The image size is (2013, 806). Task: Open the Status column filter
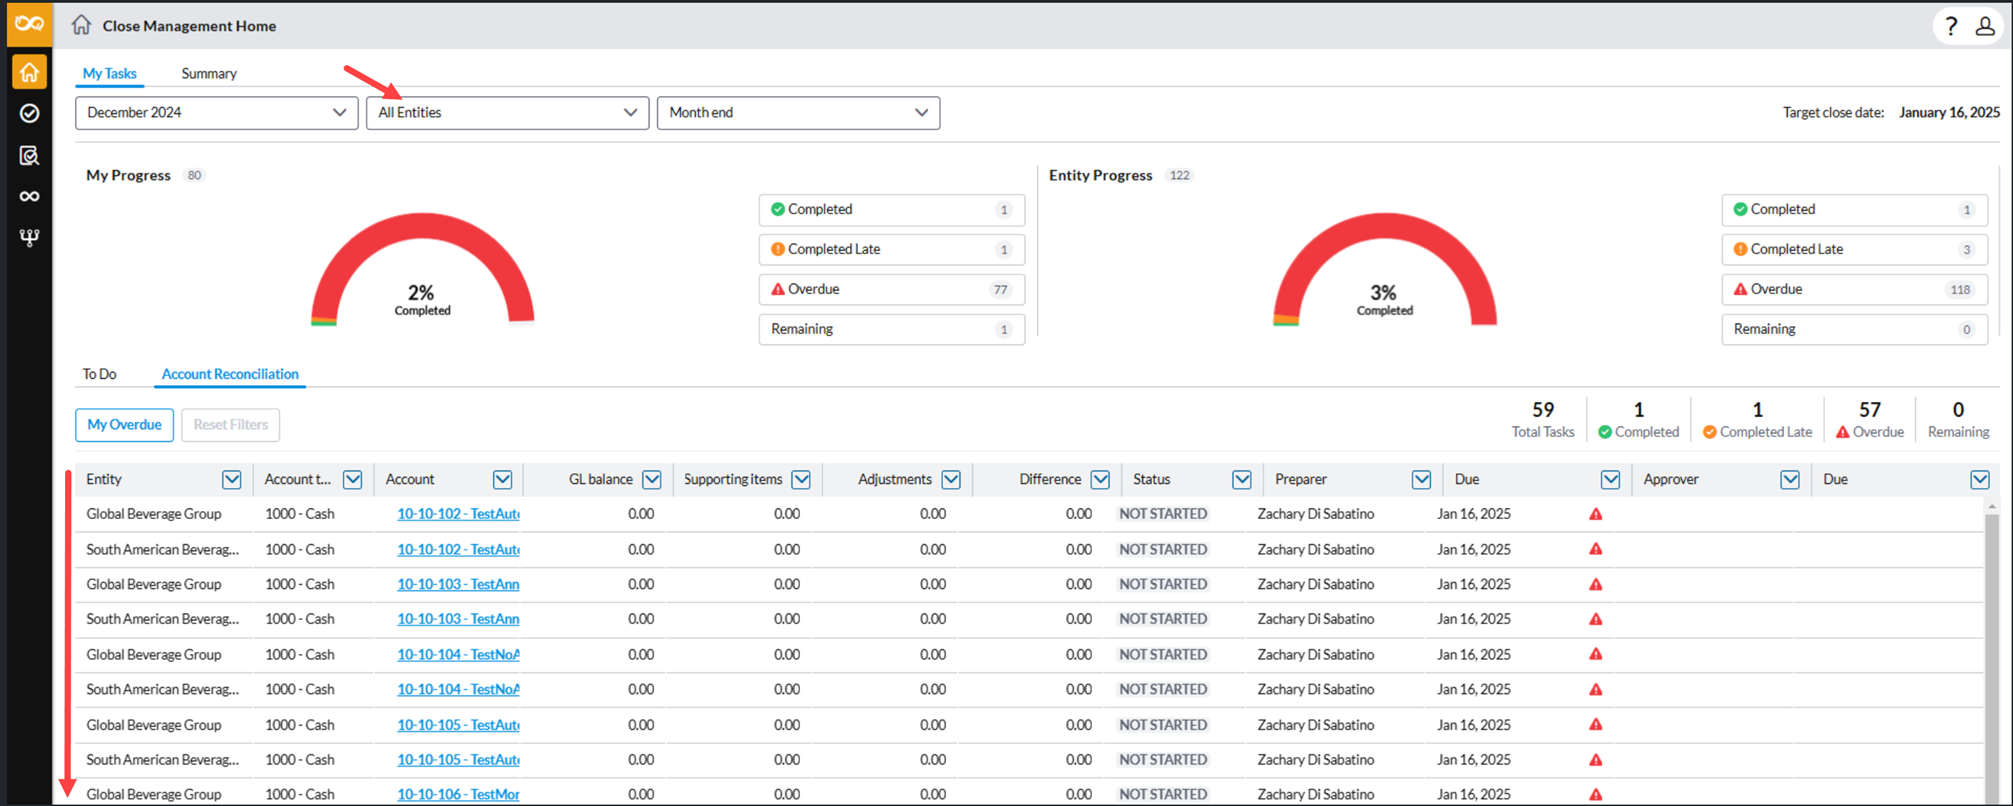tap(1242, 480)
